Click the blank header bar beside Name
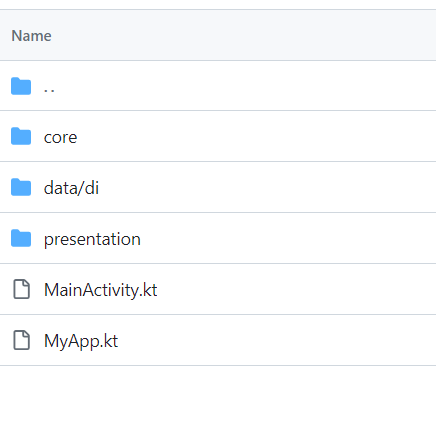The height and width of the screenshot is (426, 436). [x=244, y=35]
